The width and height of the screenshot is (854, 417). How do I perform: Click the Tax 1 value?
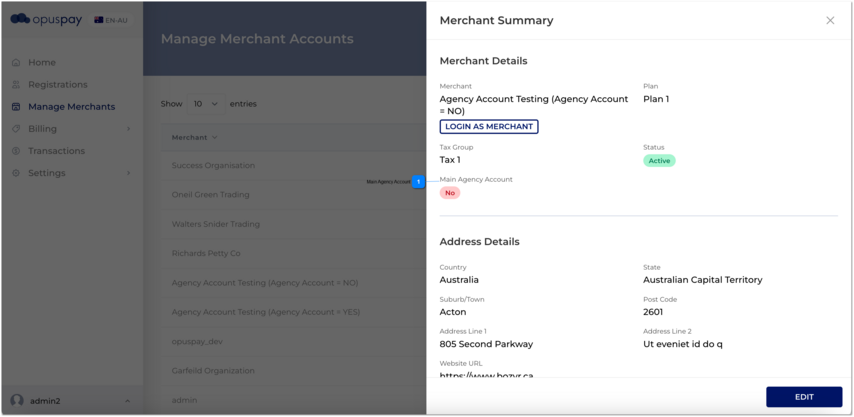pyautogui.click(x=450, y=160)
